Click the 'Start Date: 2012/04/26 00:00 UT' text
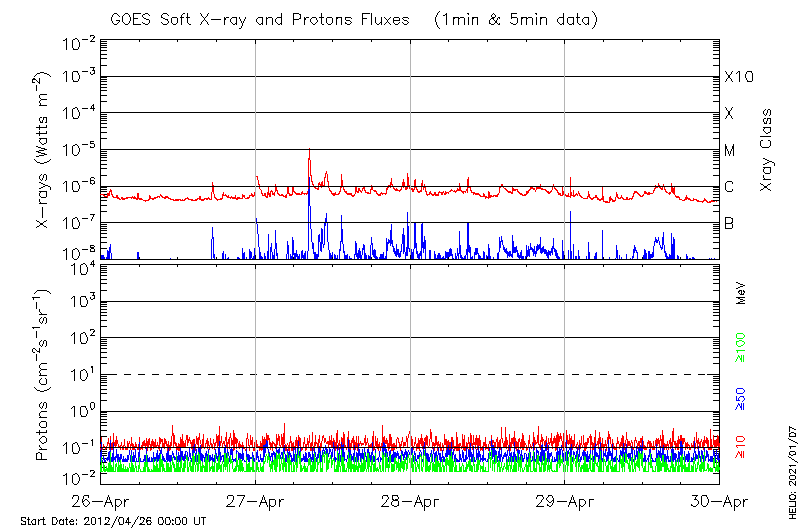 (113, 521)
